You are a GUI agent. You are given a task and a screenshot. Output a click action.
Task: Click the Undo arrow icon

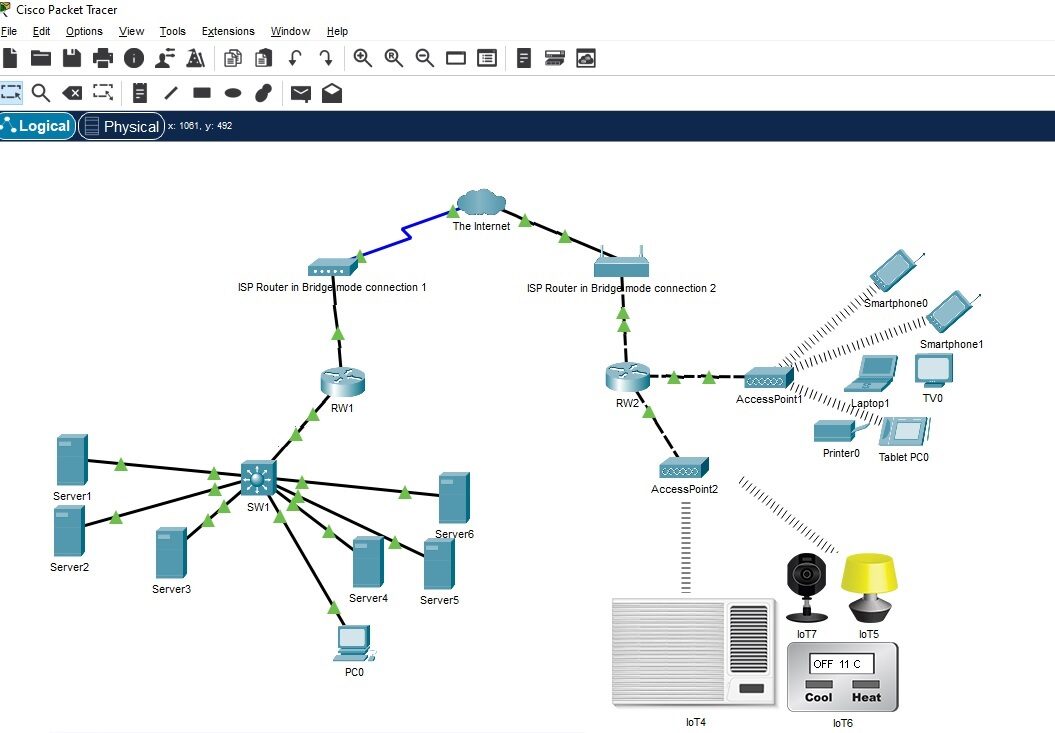(x=295, y=58)
